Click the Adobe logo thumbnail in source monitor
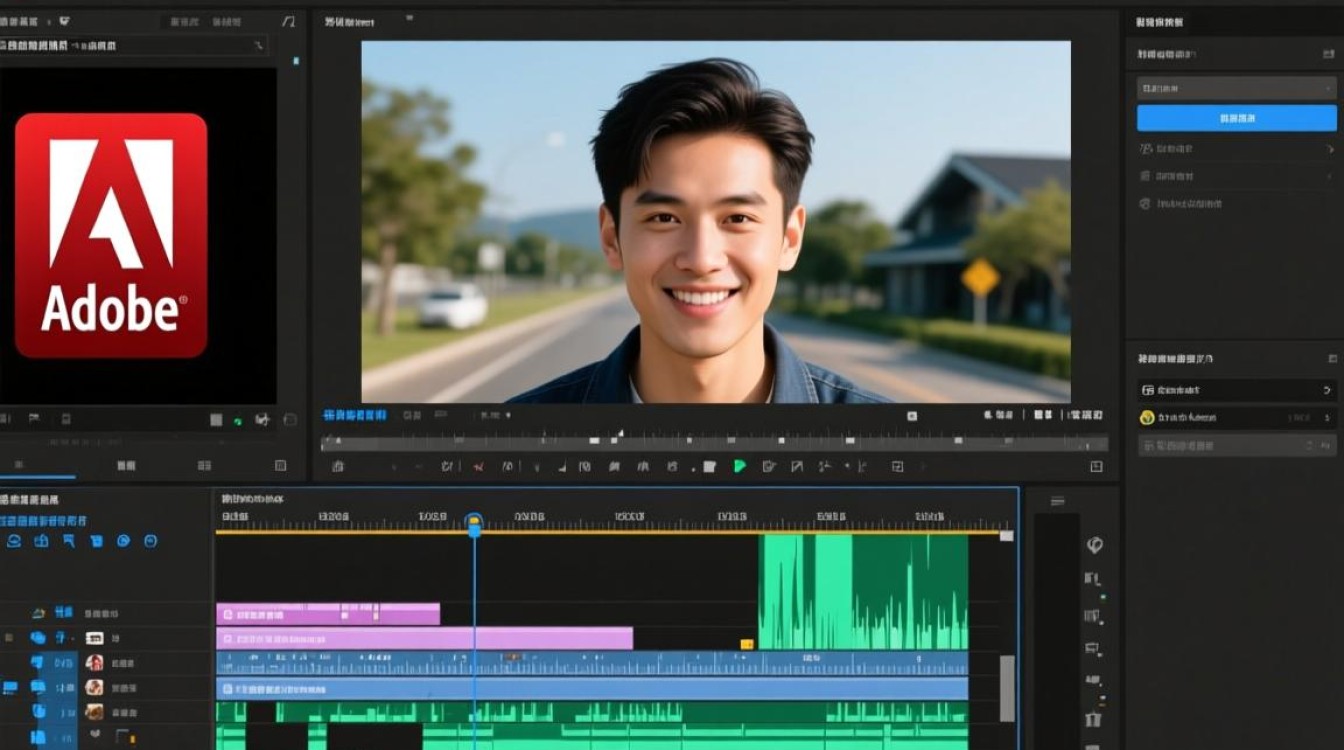 (x=111, y=236)
